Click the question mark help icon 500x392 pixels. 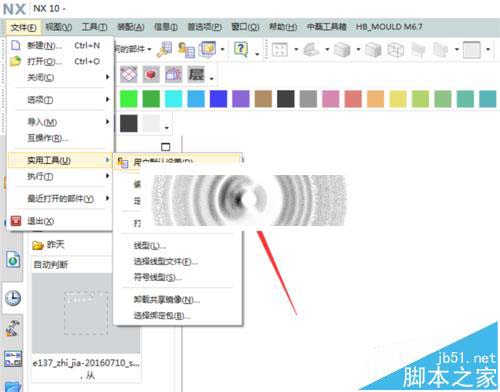[x=241, y=49]
